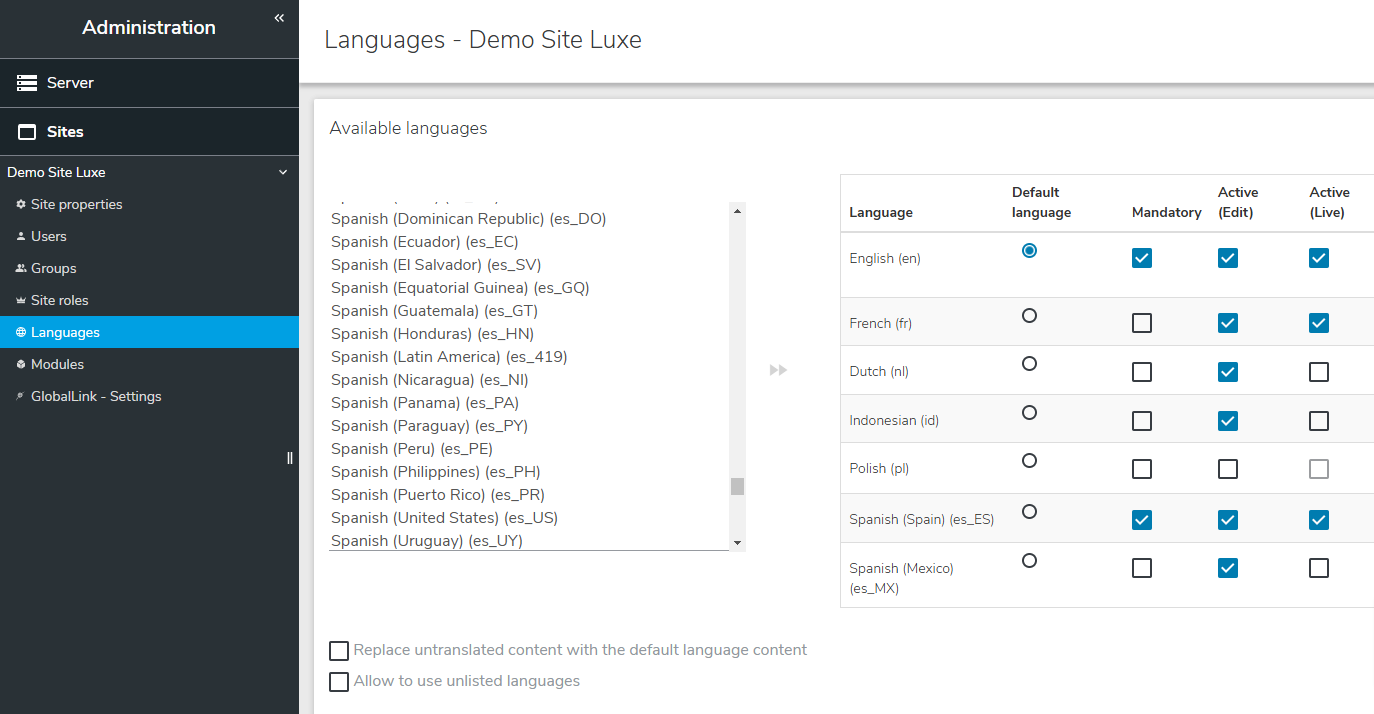Collapse the Administration sidebar with the double chevron

(278, 17)
